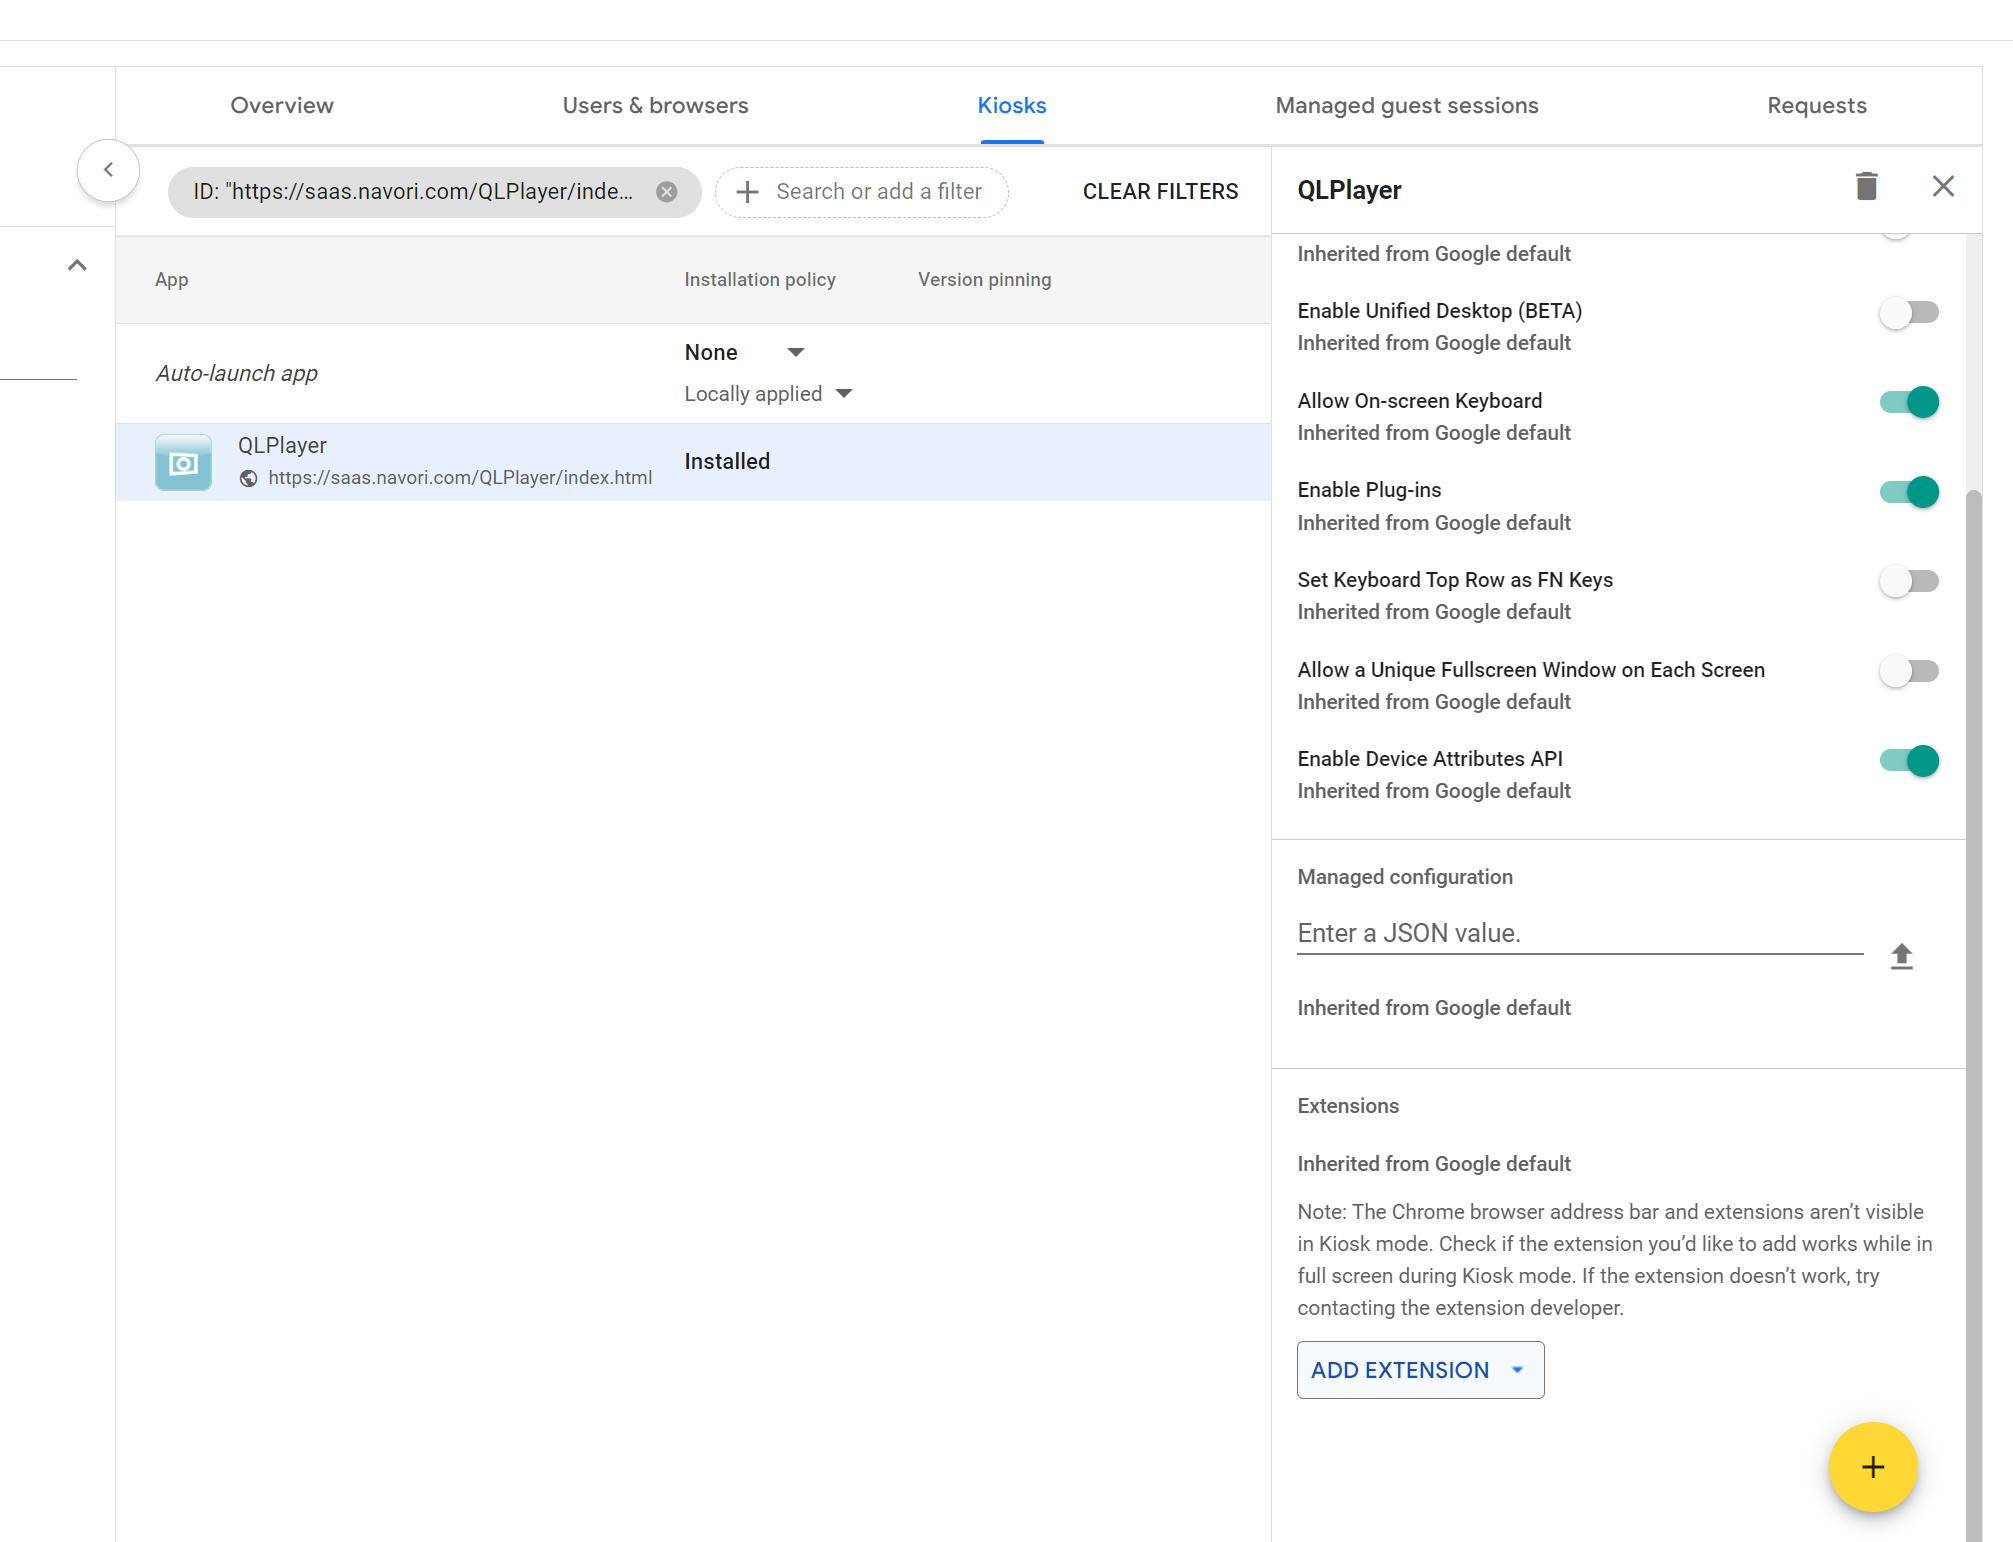Click the App column header
2013x1542 pixels.
(172, 280)
